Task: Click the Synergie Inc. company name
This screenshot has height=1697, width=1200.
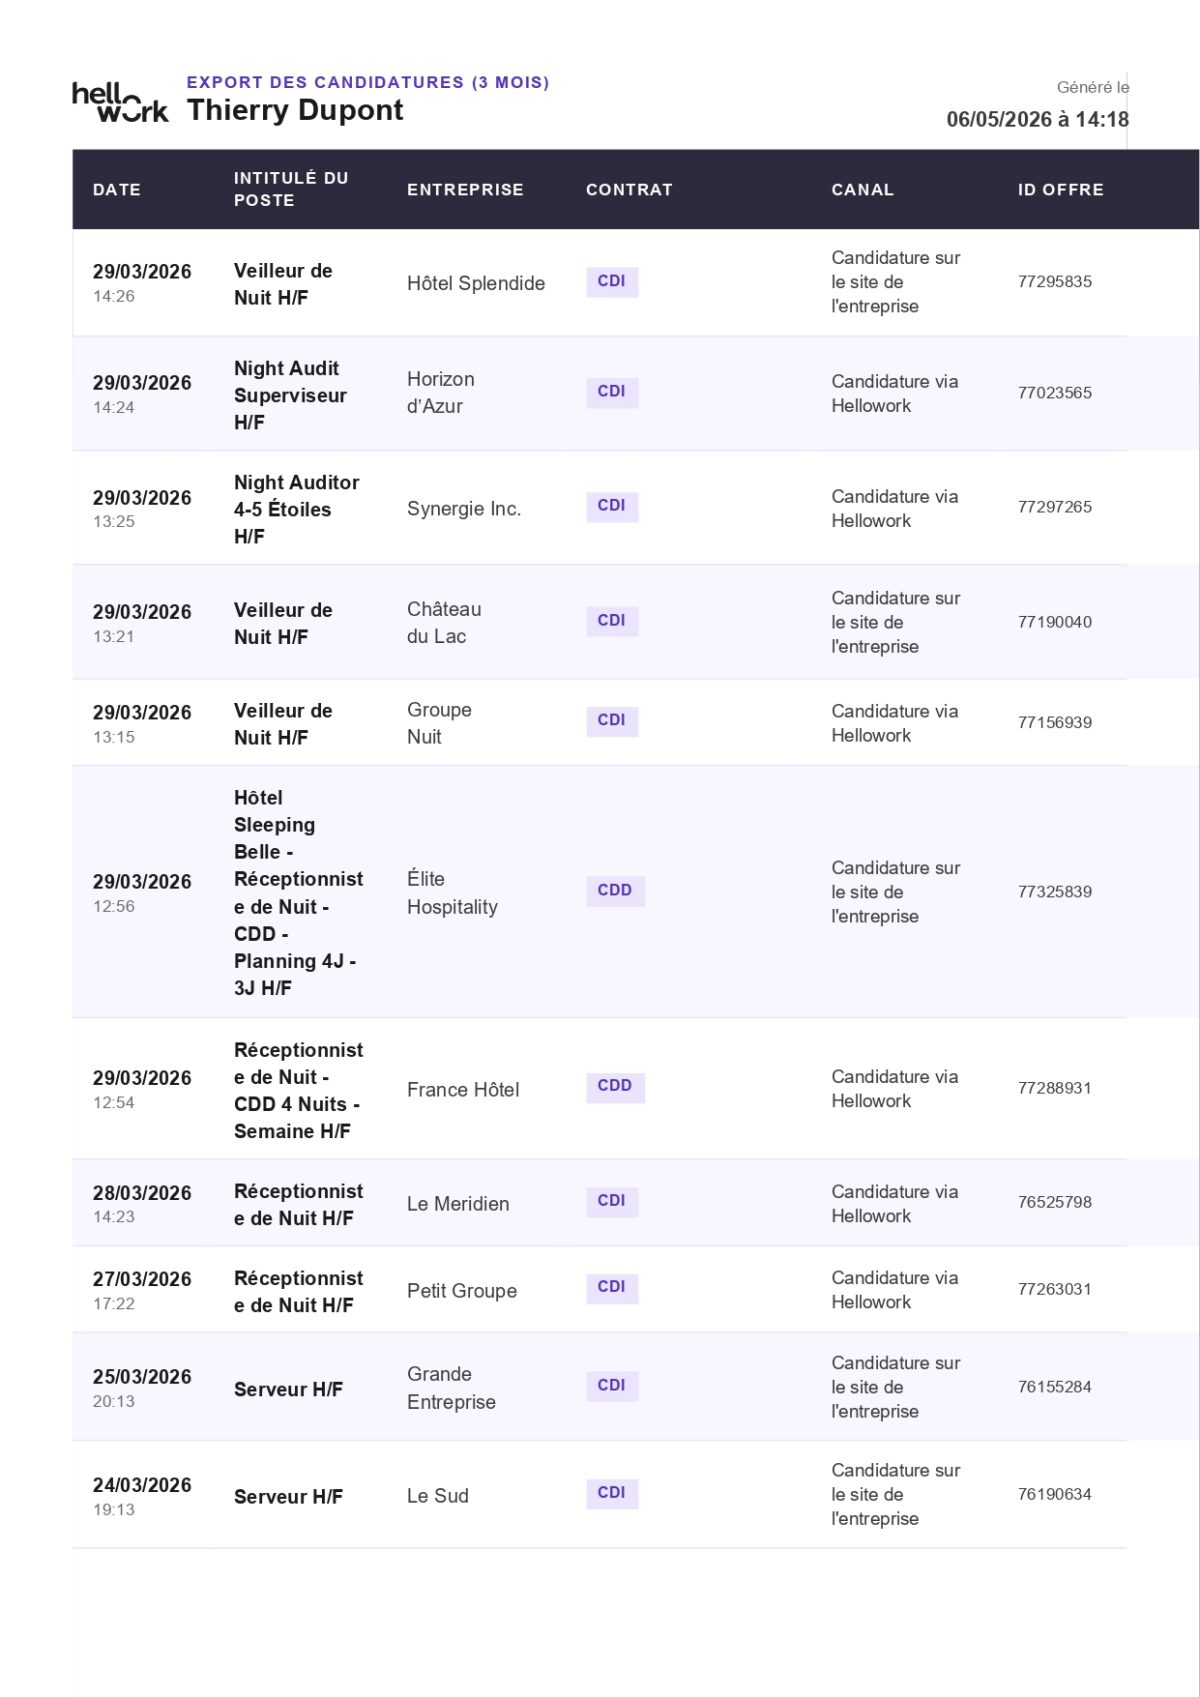Action: click(x=464, y=508)
